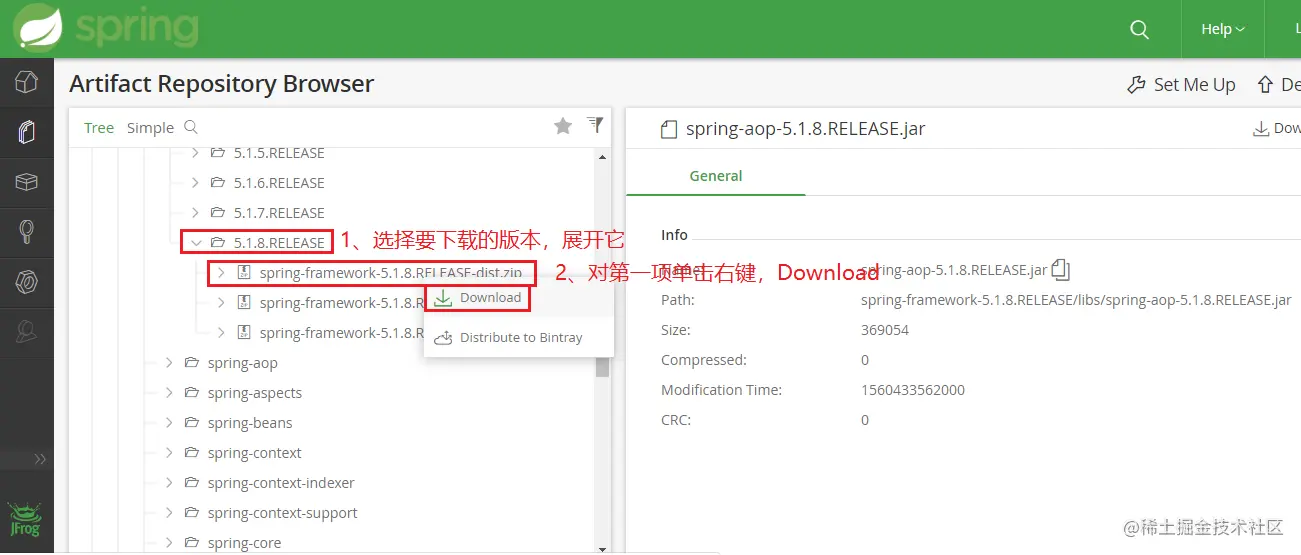
Task: Toggle the favorites star filter
Action: point(563,126)
